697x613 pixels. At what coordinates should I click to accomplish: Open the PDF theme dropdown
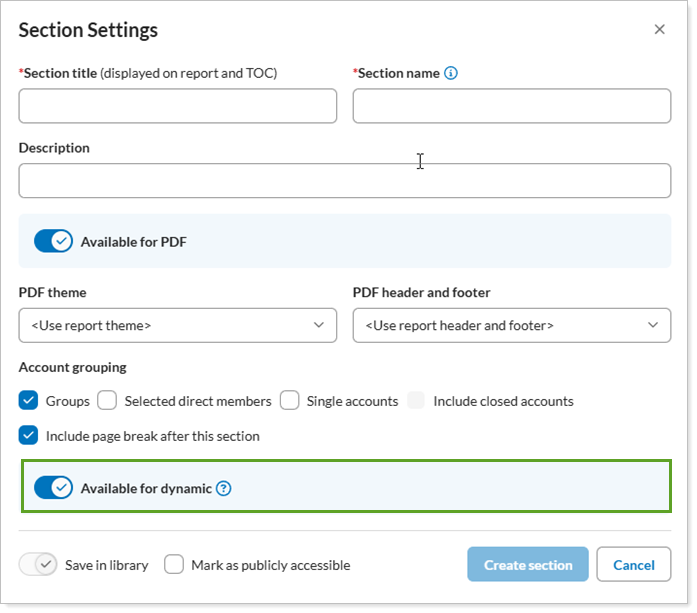click(178, 325)
